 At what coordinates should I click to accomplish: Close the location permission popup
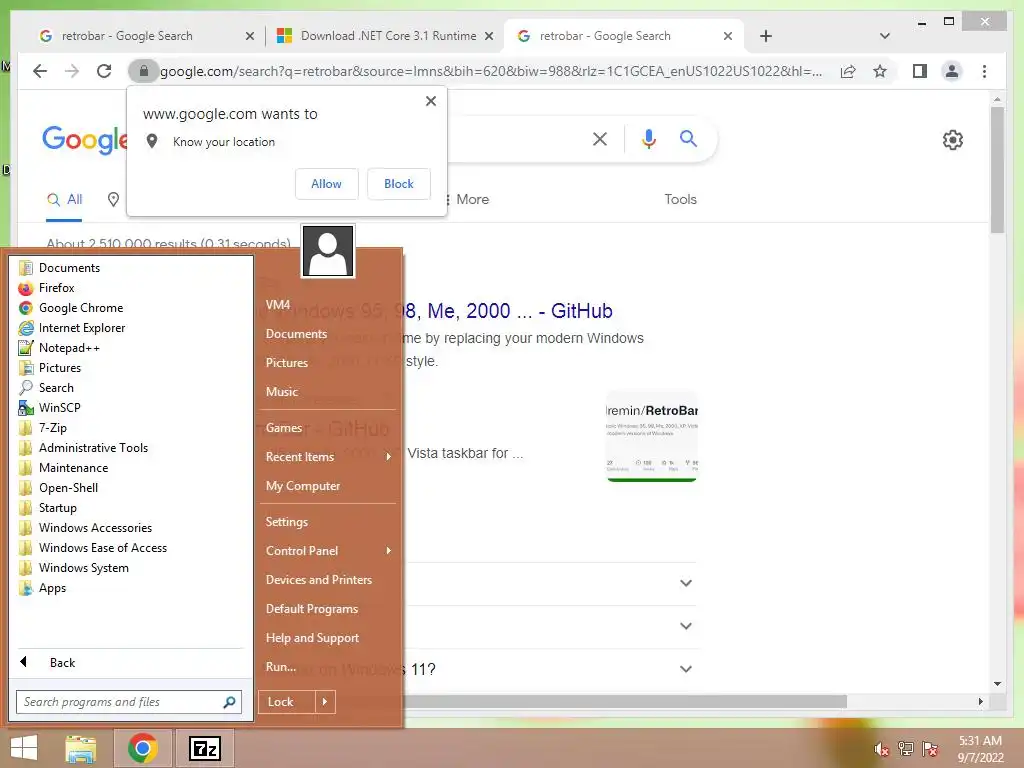(x=430, y=101)
